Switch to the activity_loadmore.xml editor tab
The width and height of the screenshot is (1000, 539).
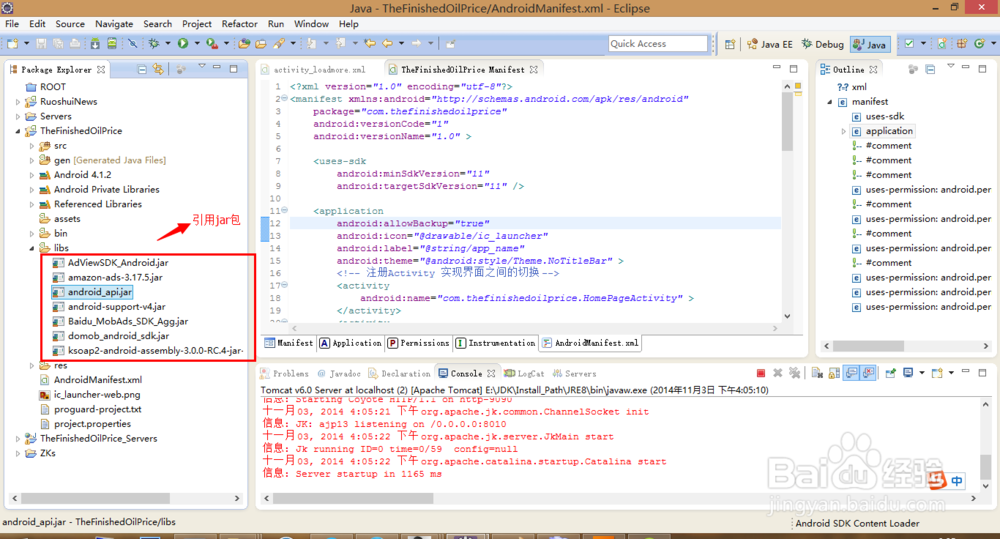(x=312, y=70)
